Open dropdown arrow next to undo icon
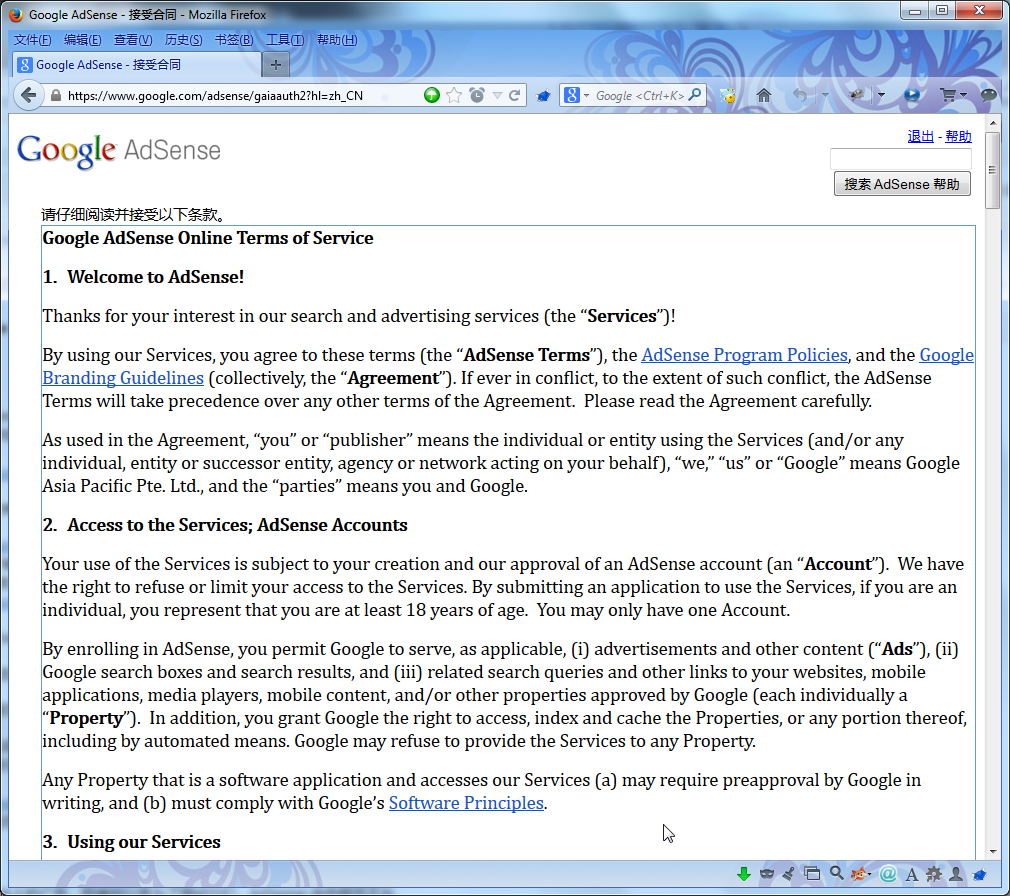Image resolution: width=1010 pixels, height=896 pixels. click(x=824, y=95)
